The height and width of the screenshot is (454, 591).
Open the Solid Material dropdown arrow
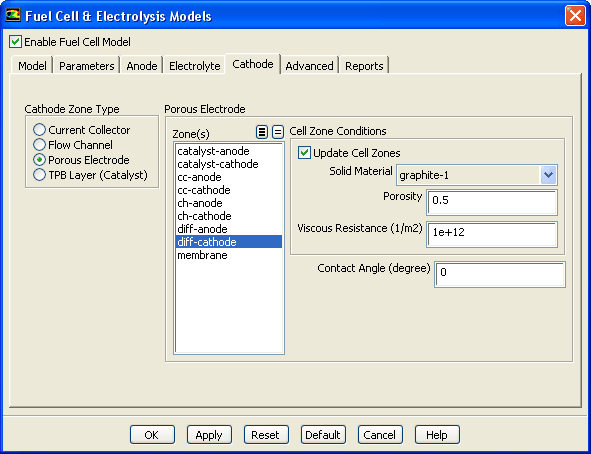[x=548, y=175]
